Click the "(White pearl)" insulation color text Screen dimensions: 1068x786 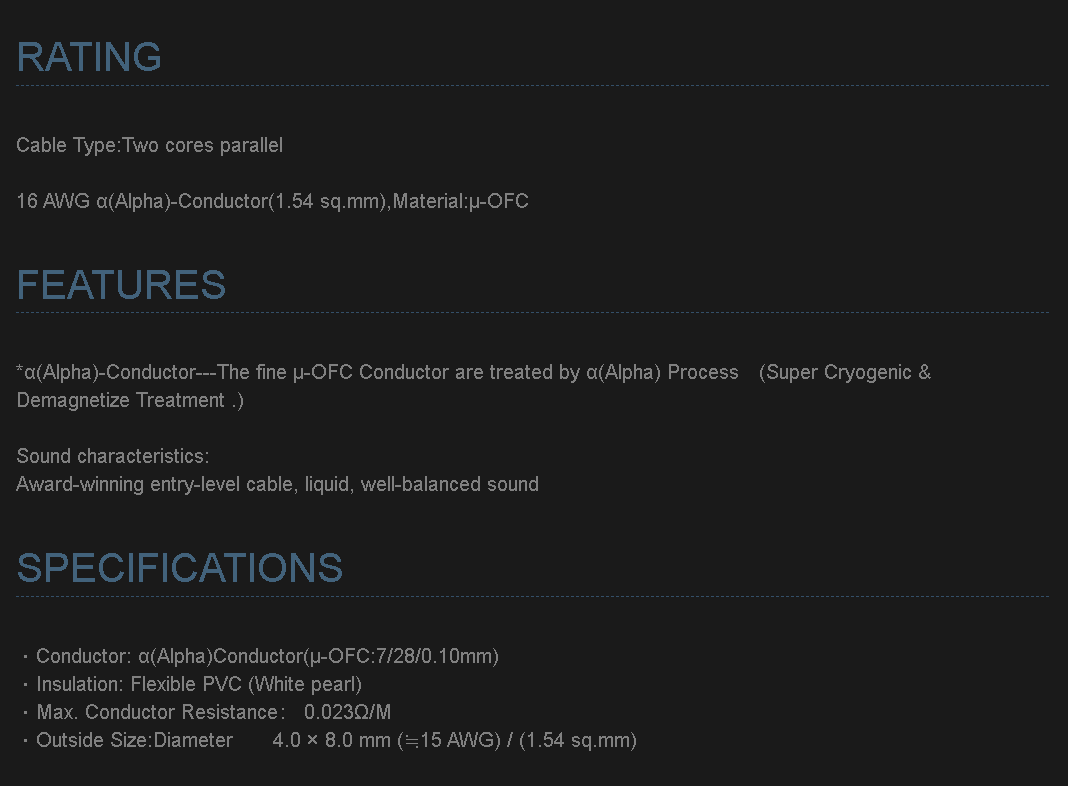[x=305, y=685]
